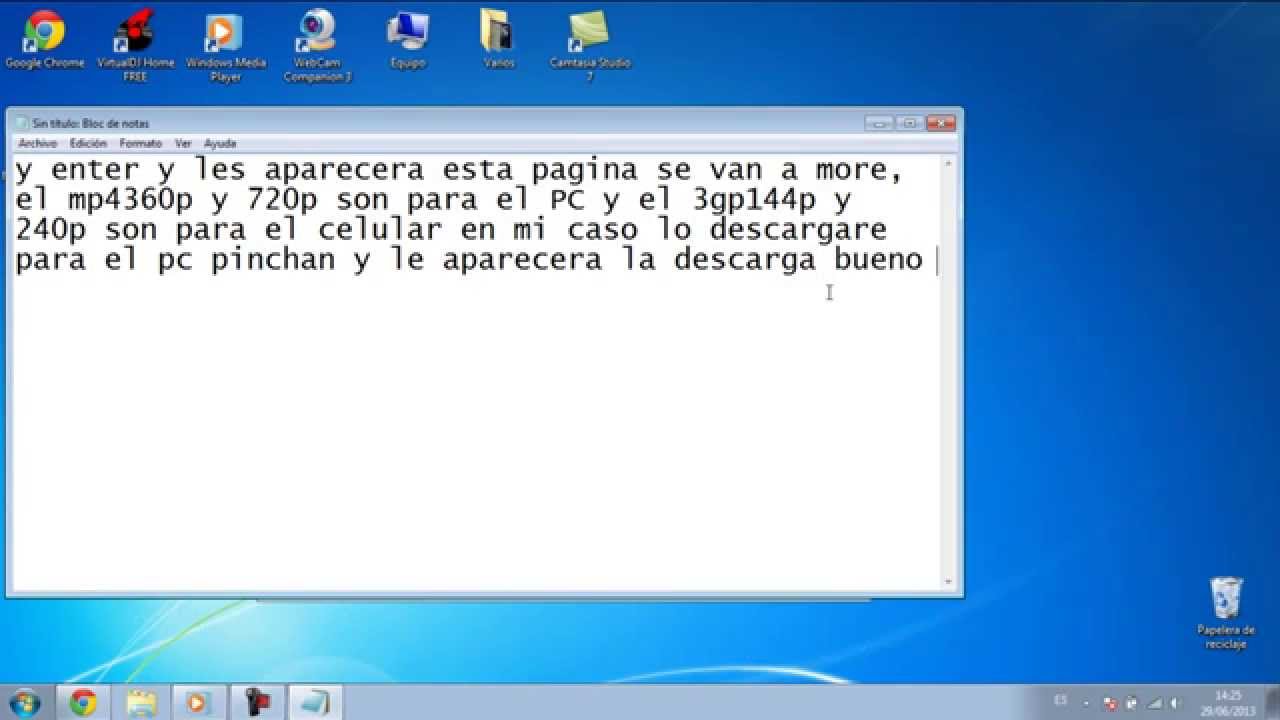This screenshot has width=1280, height=720.
Task: Launch VirtualDJ Home FREE from desktop
Action: pos(135,45)
